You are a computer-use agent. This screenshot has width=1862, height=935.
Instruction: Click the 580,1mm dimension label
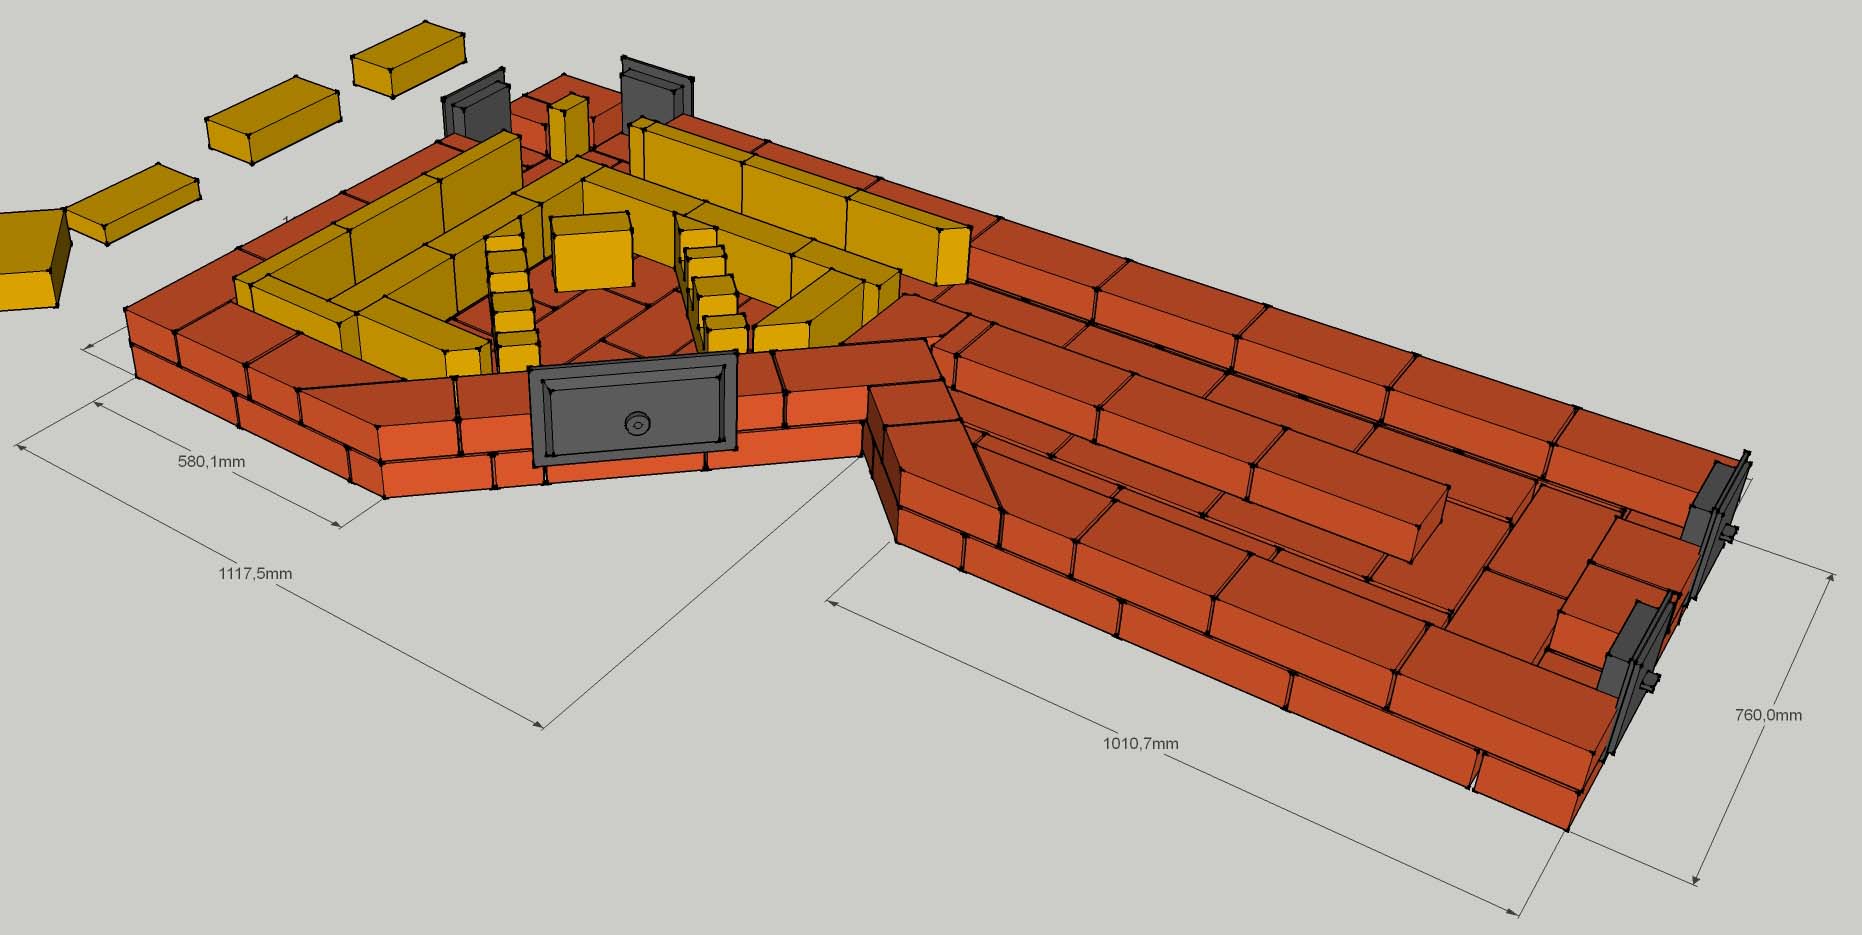(211, 462)
